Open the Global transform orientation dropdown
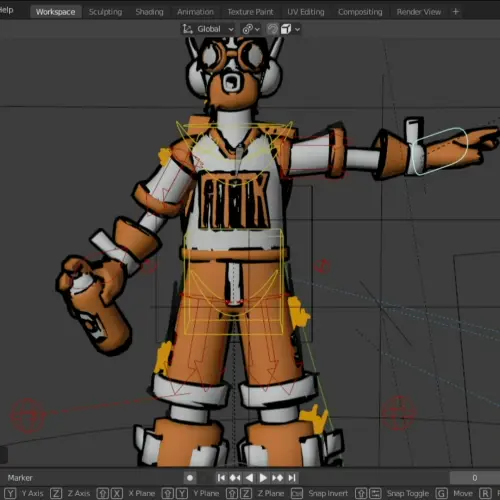Viewport: 500px width, 500px height. (208, 29)
